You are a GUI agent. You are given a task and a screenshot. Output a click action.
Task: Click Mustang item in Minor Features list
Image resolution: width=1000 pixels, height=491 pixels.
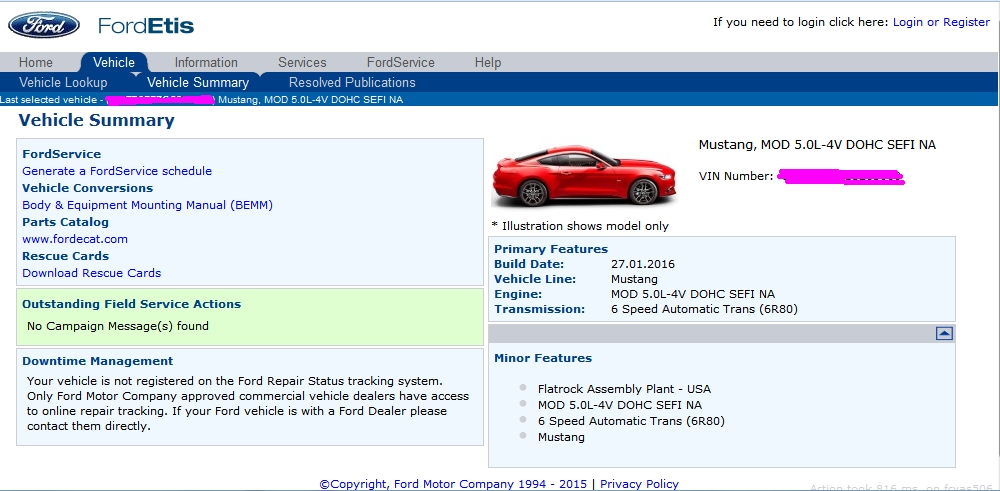pyautogui.click(x=561, y=437)
